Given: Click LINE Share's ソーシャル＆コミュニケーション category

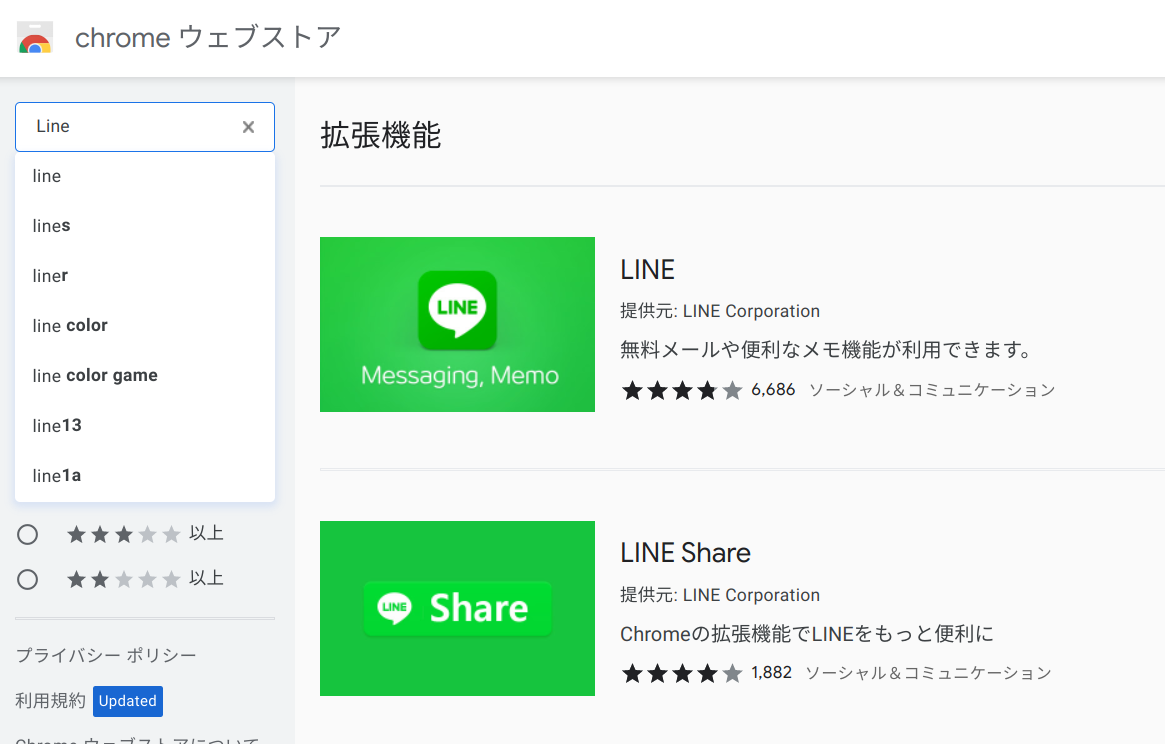Looking at the screenshot, I should point(929,673).
